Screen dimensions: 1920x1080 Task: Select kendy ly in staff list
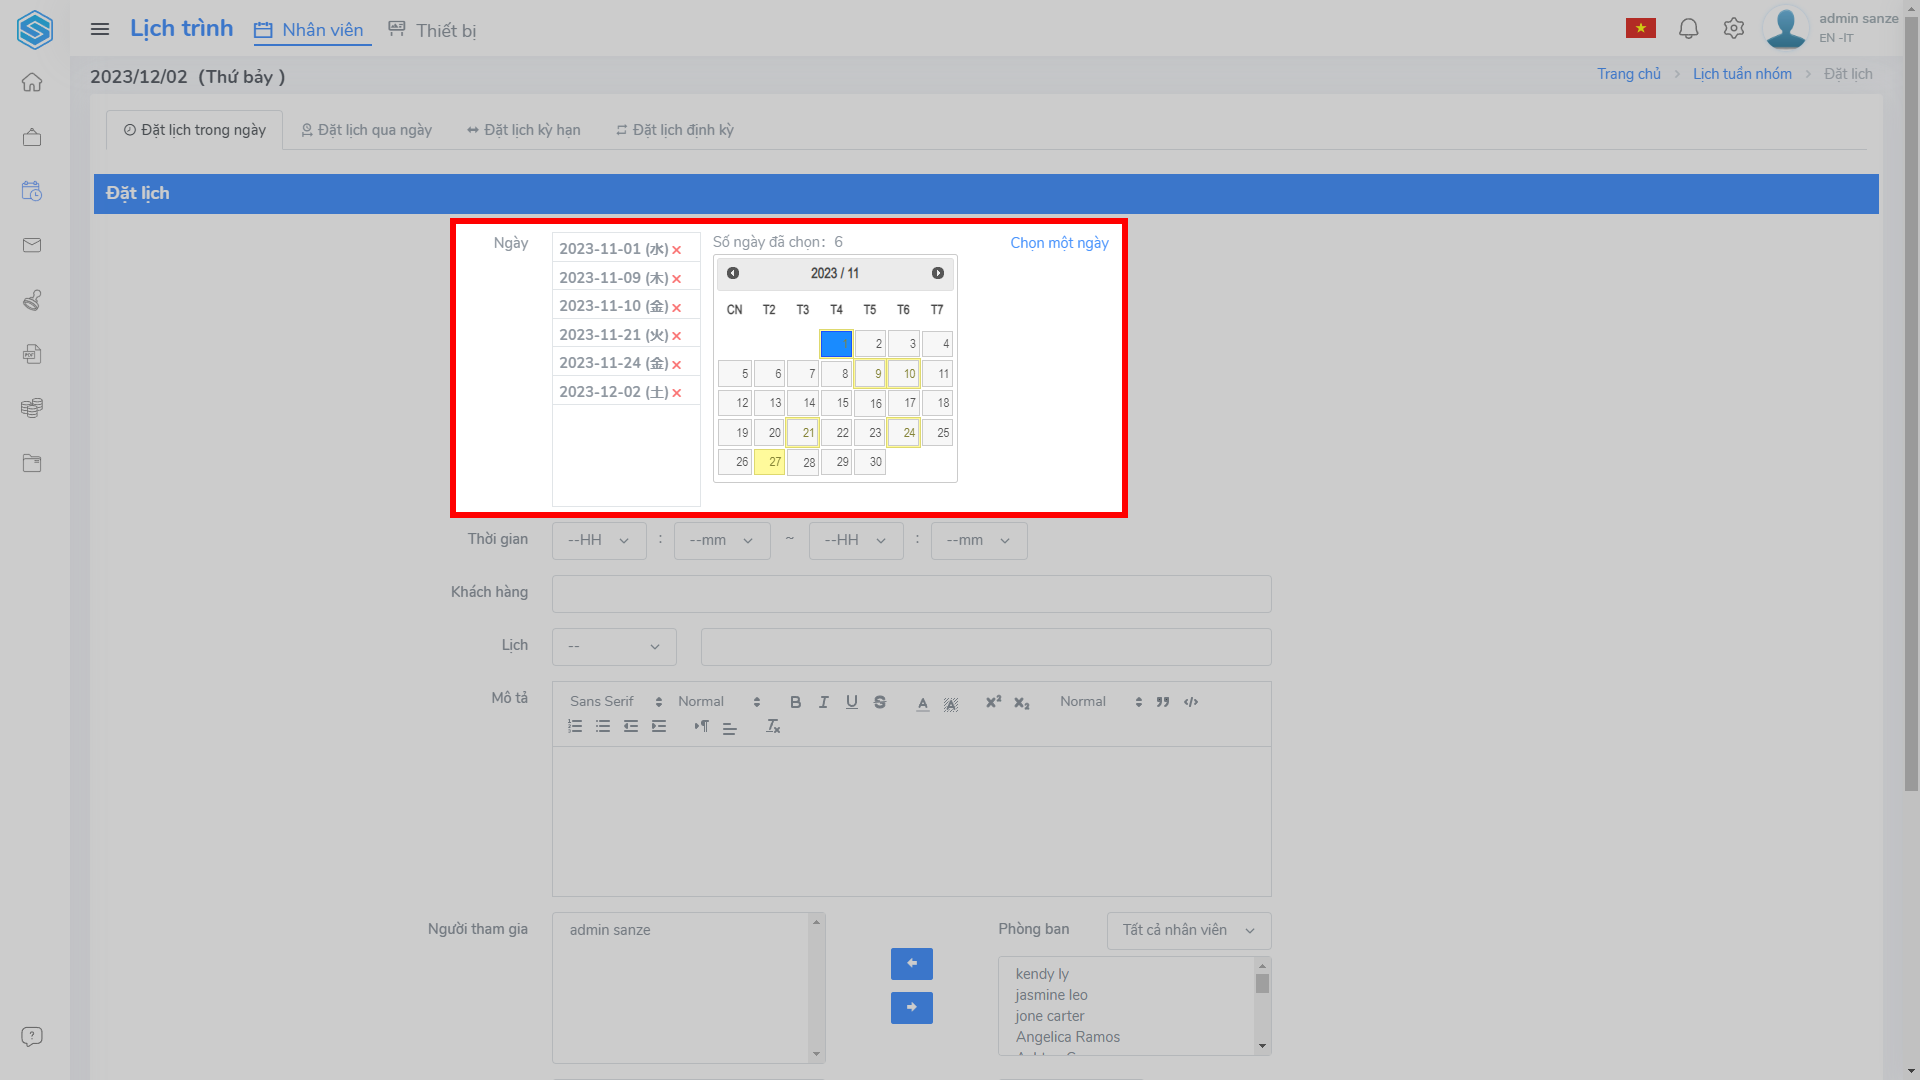1042,974
